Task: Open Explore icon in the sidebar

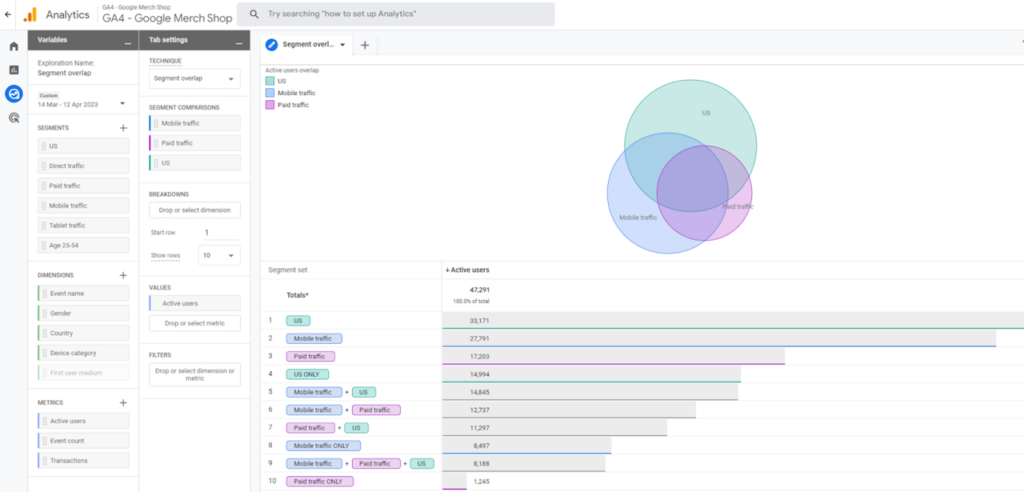Action: point(14,94)
